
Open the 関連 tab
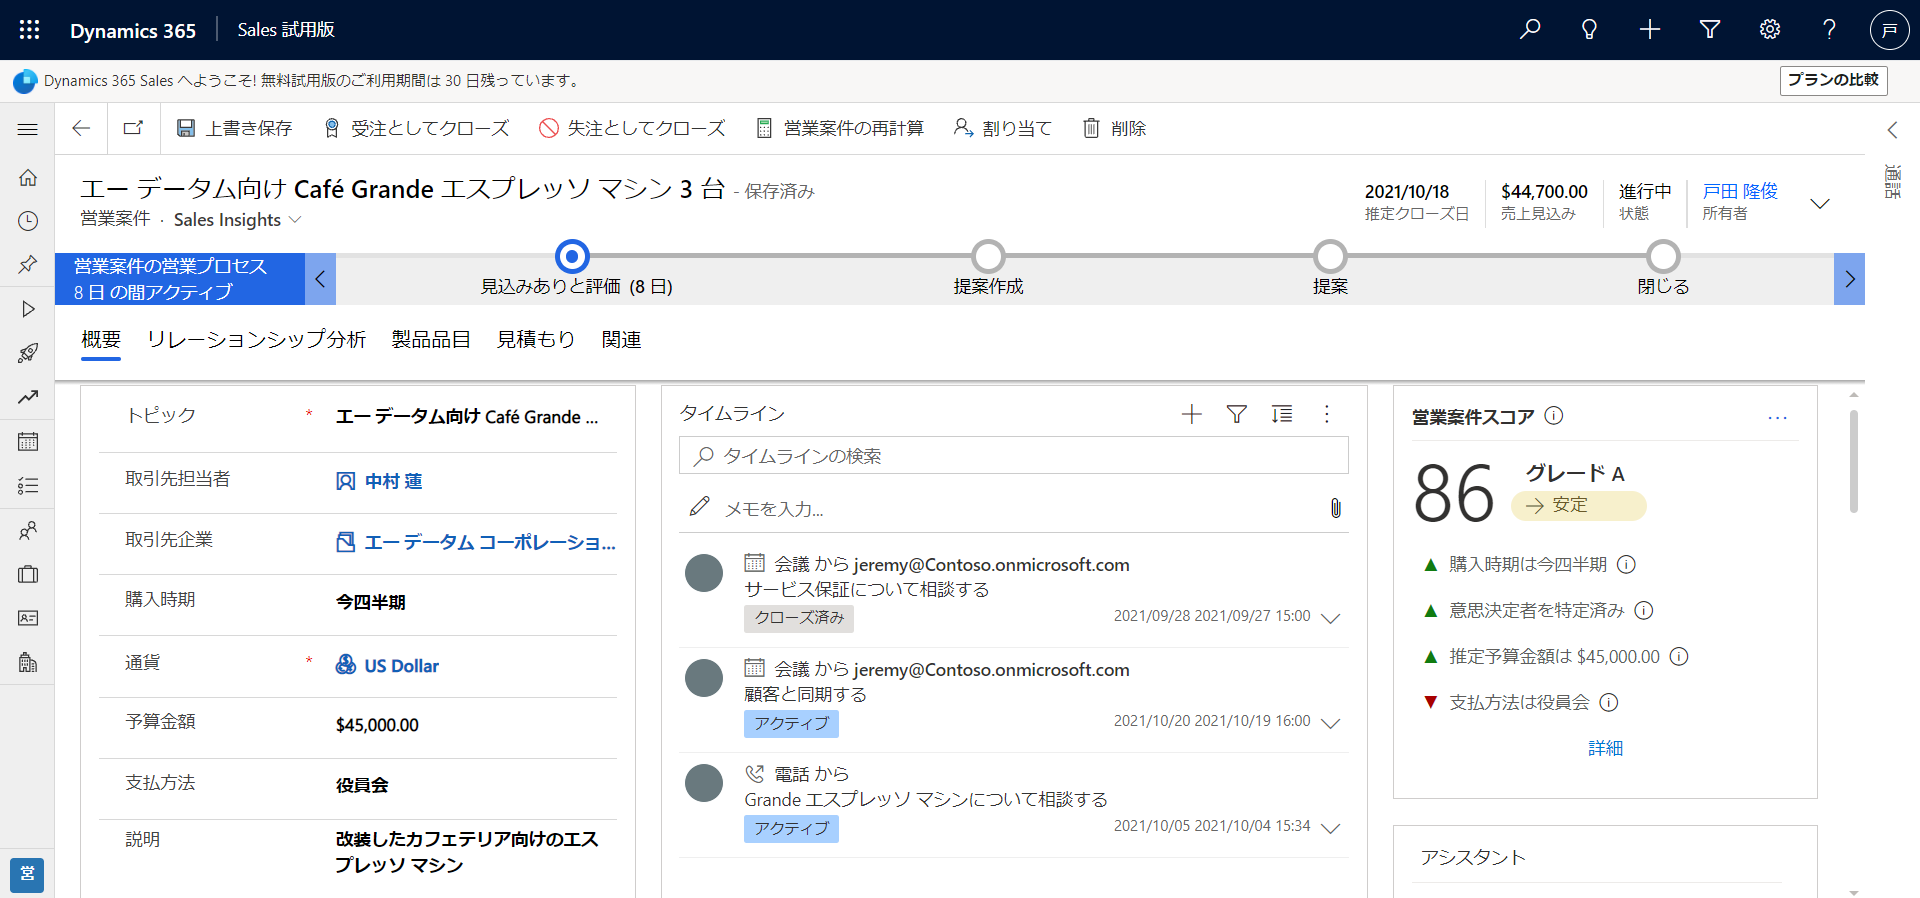[x=621, y=340]
